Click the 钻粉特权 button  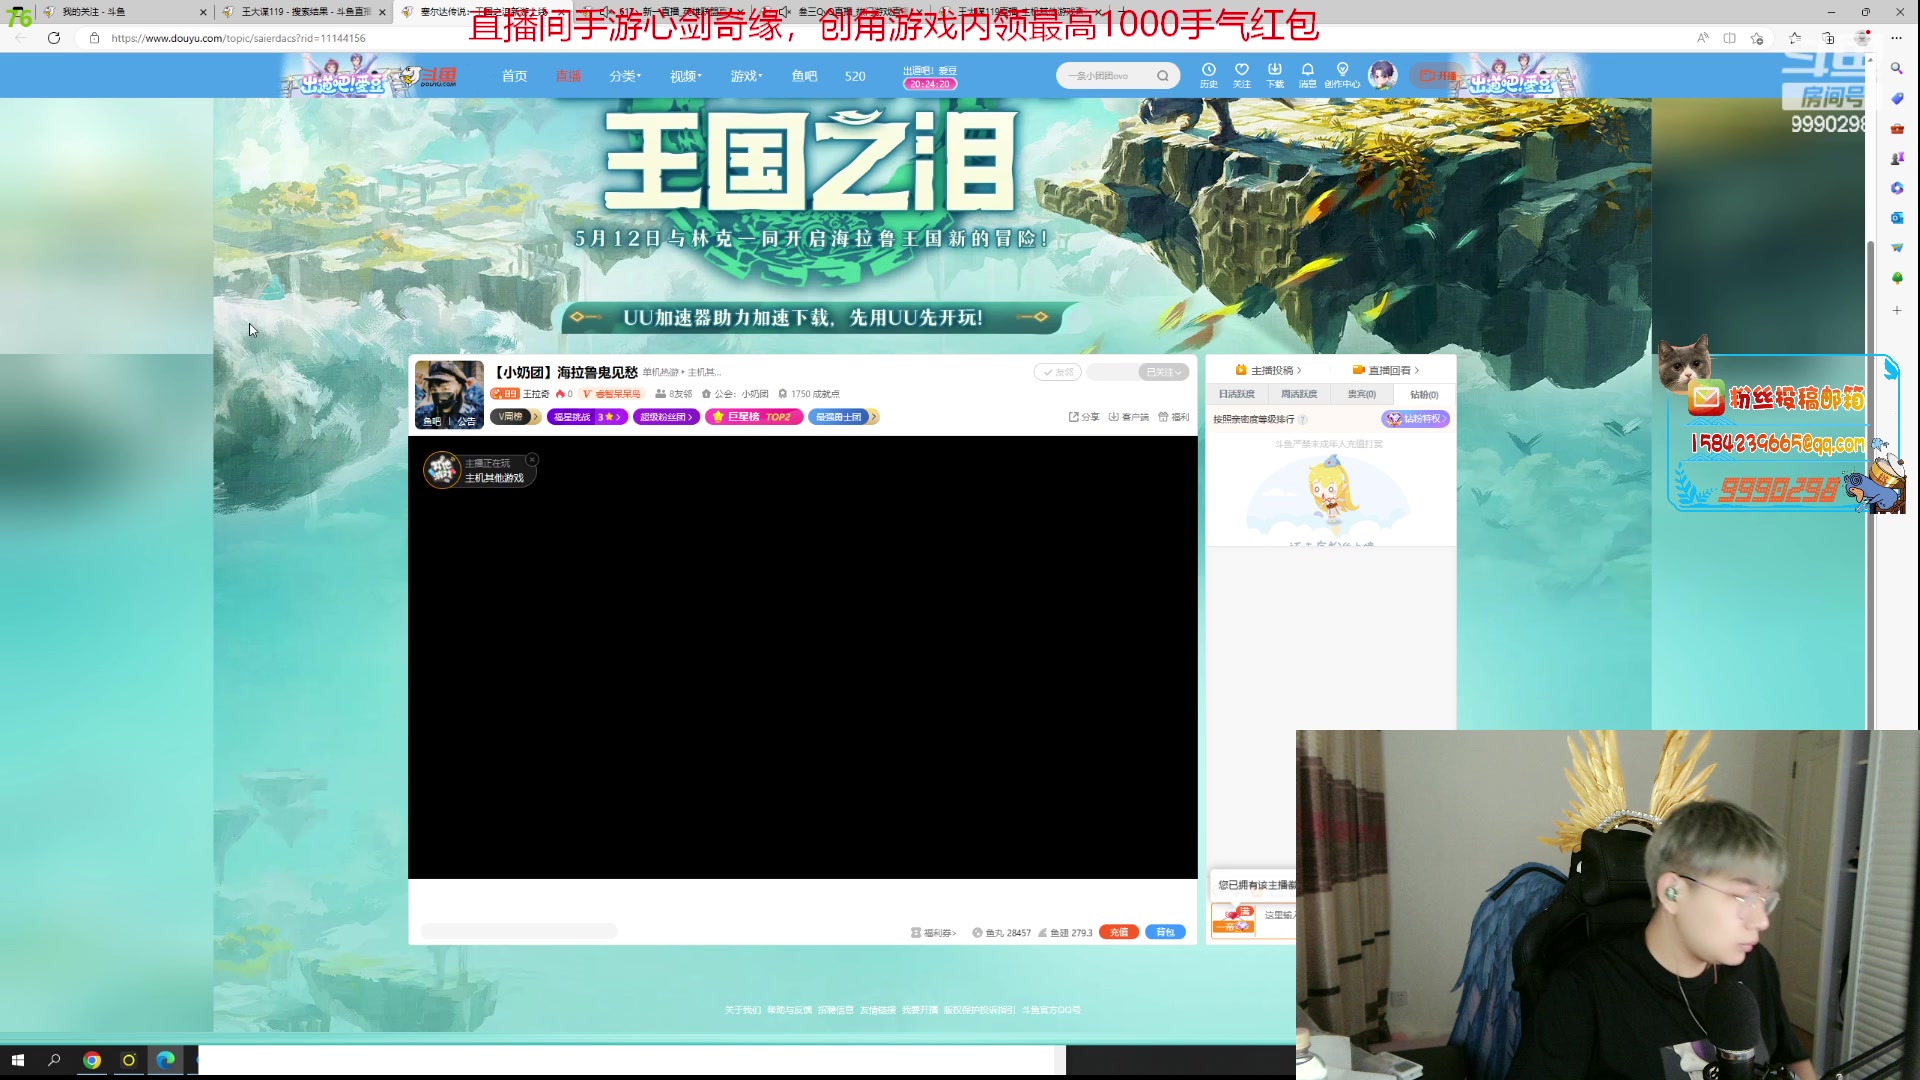pyautogui.click(x=1416, y=419)
